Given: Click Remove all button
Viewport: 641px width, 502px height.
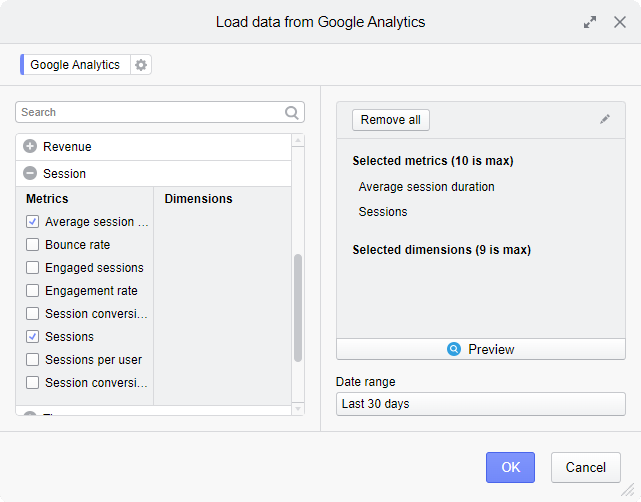Looking at the screenshot, I should coord(391,120).
